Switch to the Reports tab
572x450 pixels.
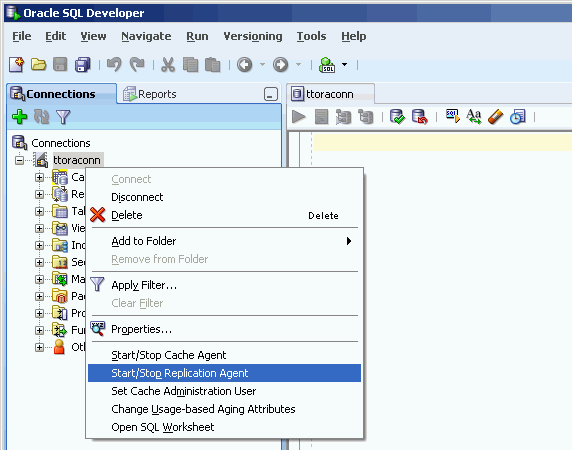click(x=150, y=94)
